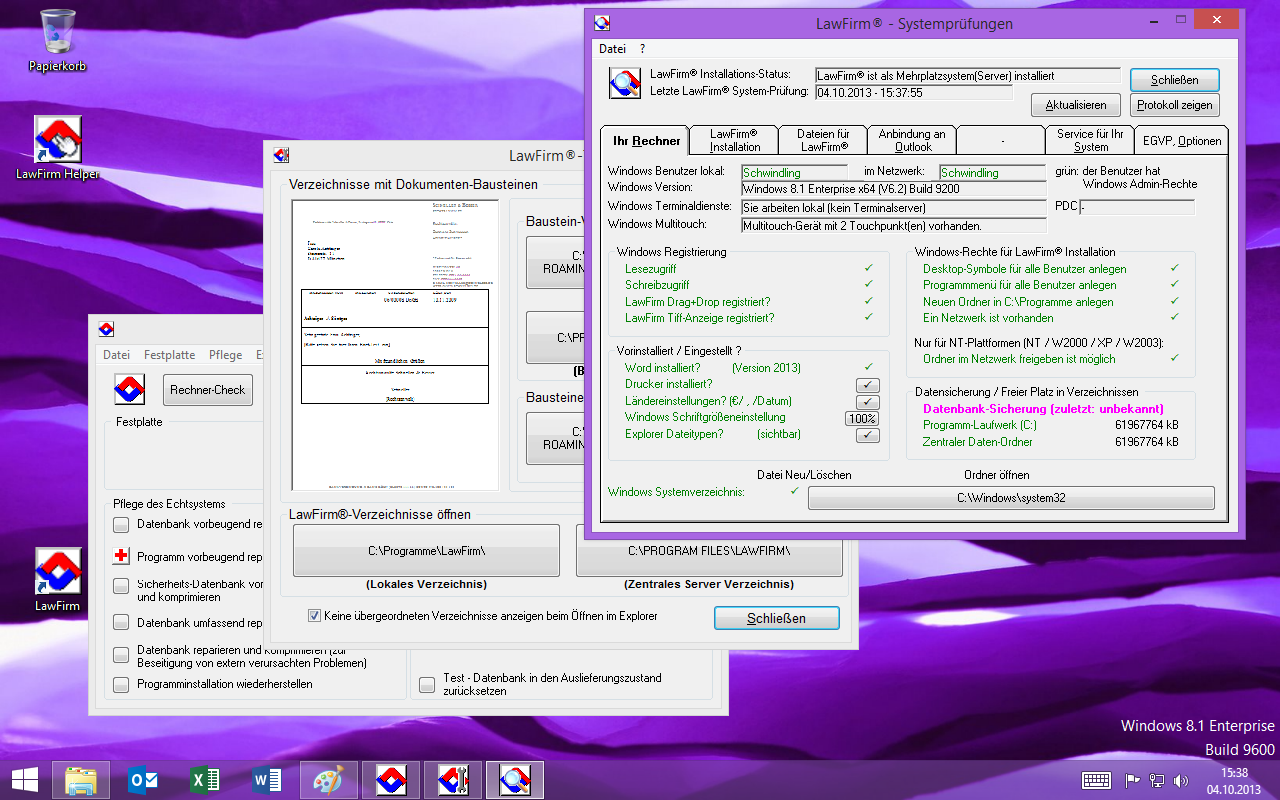Viewport: 1280px width, 800px height.
Task: Open Outlook from the taskbar
Action: pyautogui.click(x=143, y=779)
